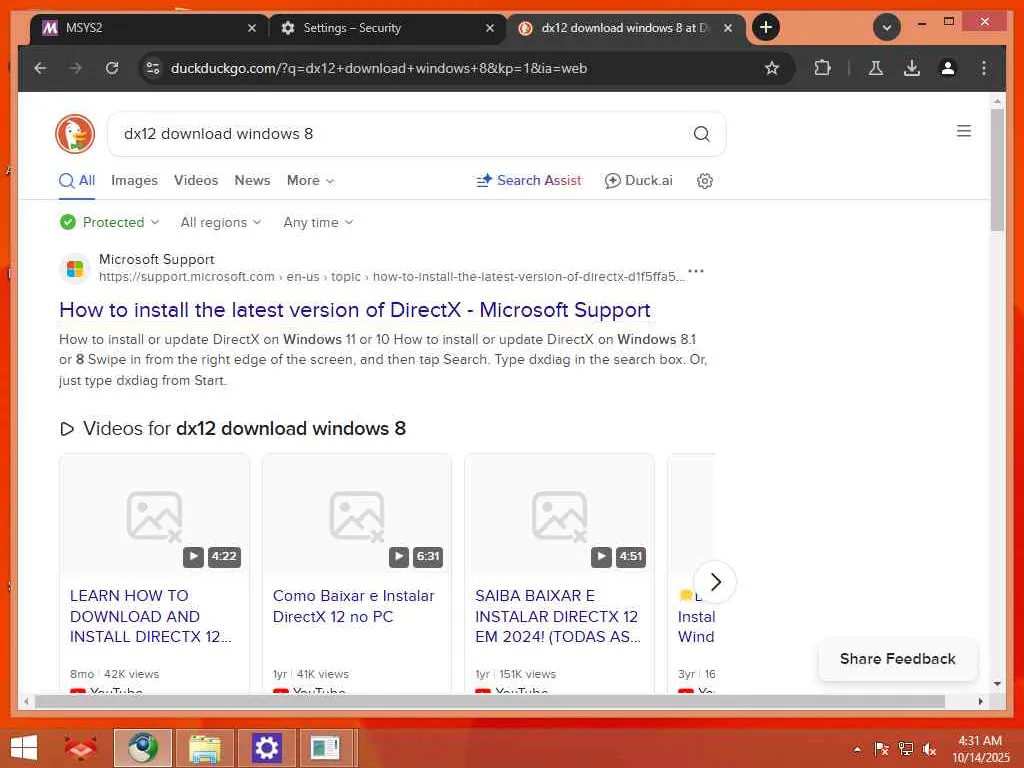Open Como Baixar e Instalar DirectX 12 no PC video
The width and height of the screenshot is (1024, 768).
pyautogui.click(x=353, y=606)
